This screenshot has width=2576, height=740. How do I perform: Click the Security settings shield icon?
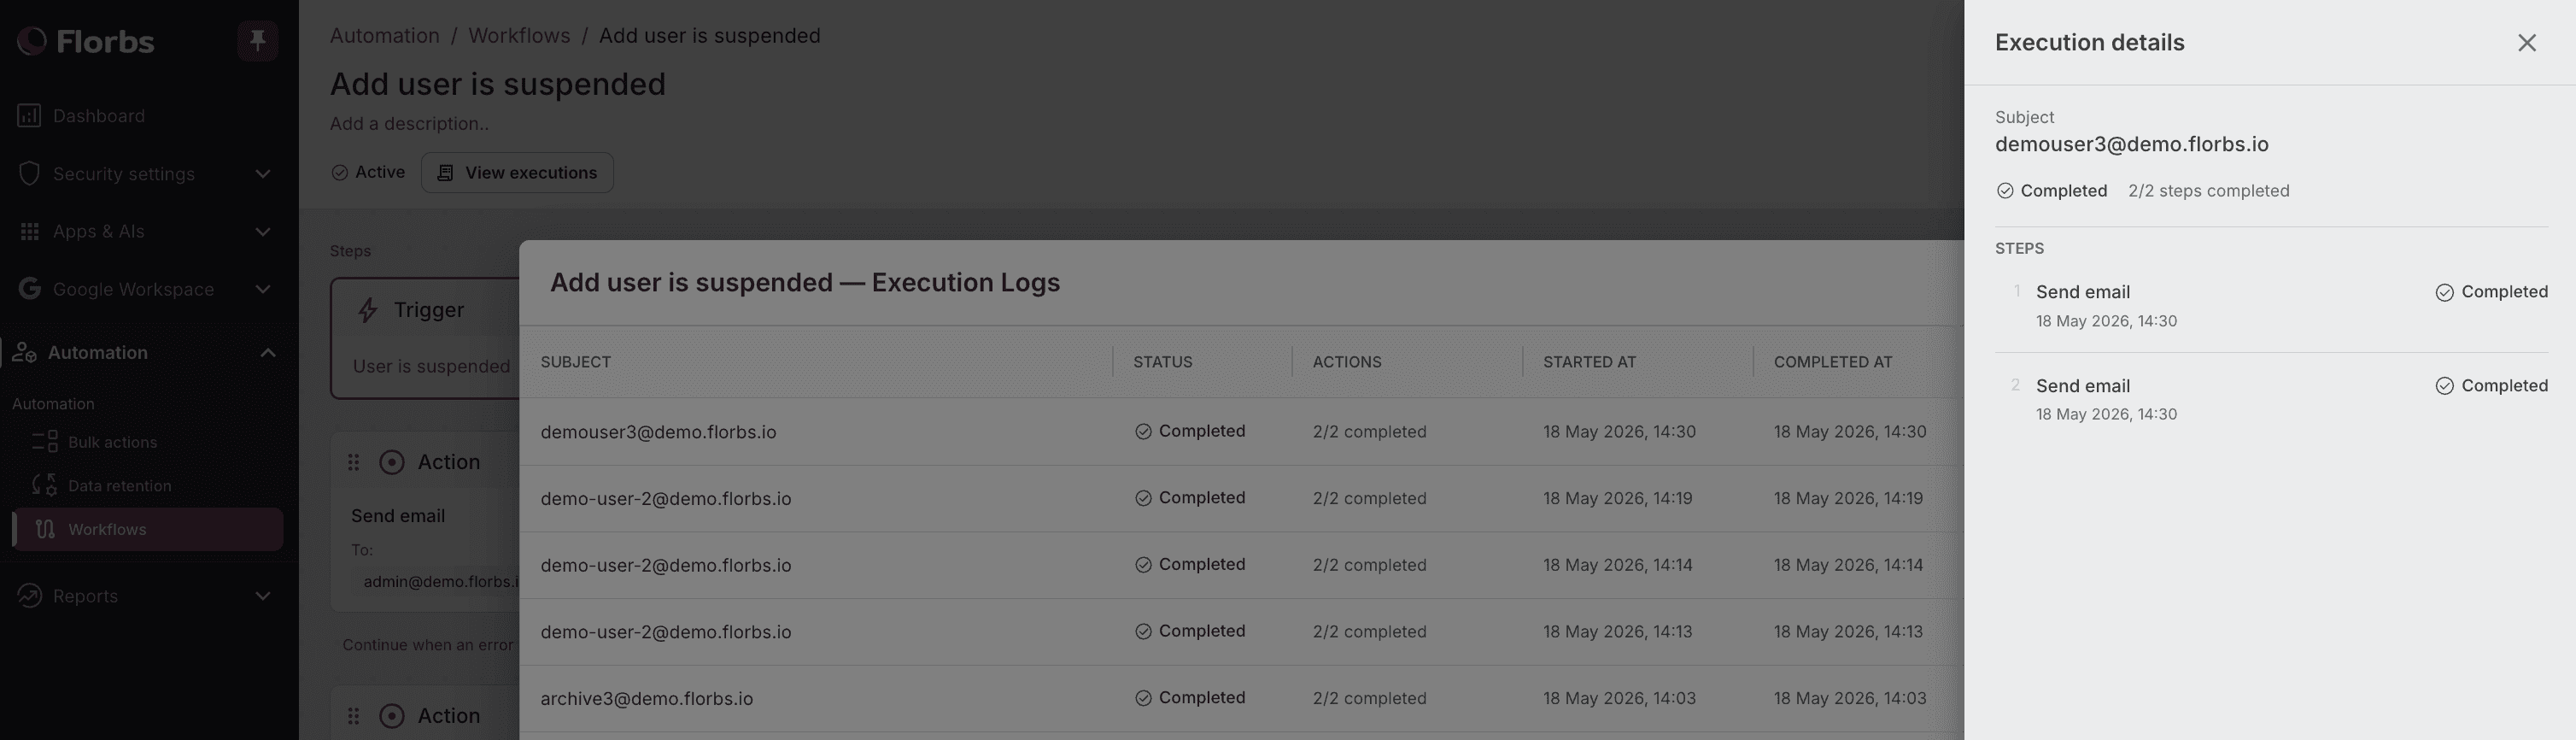click(29, 174)
